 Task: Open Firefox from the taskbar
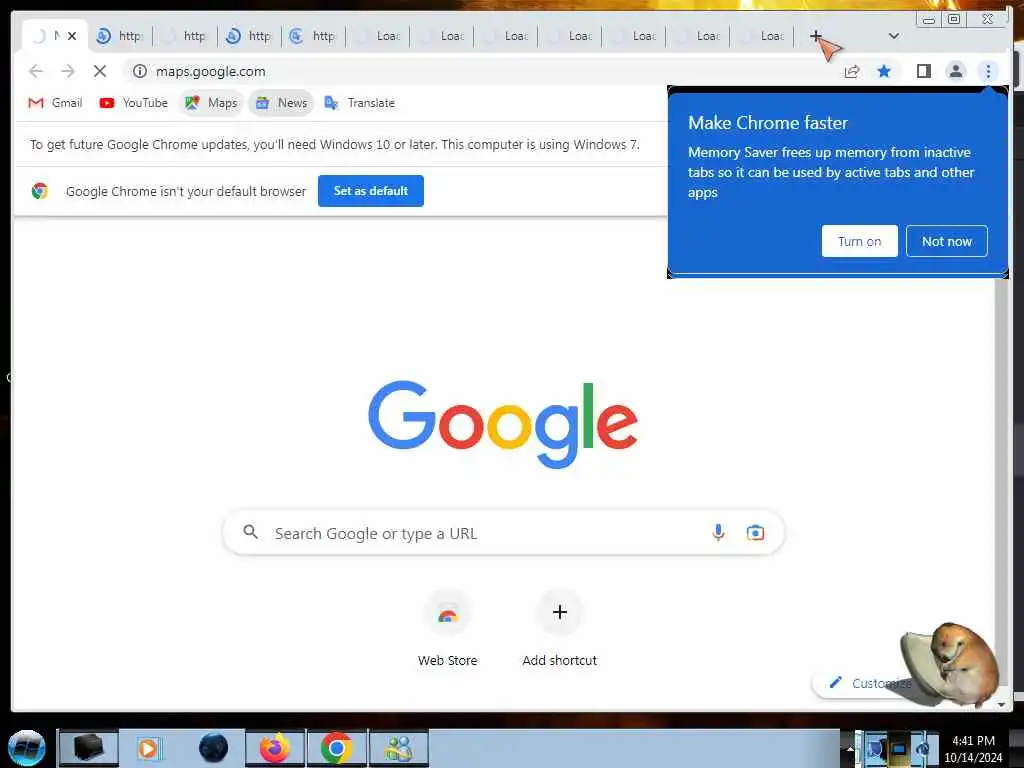[x=275, y=748]
